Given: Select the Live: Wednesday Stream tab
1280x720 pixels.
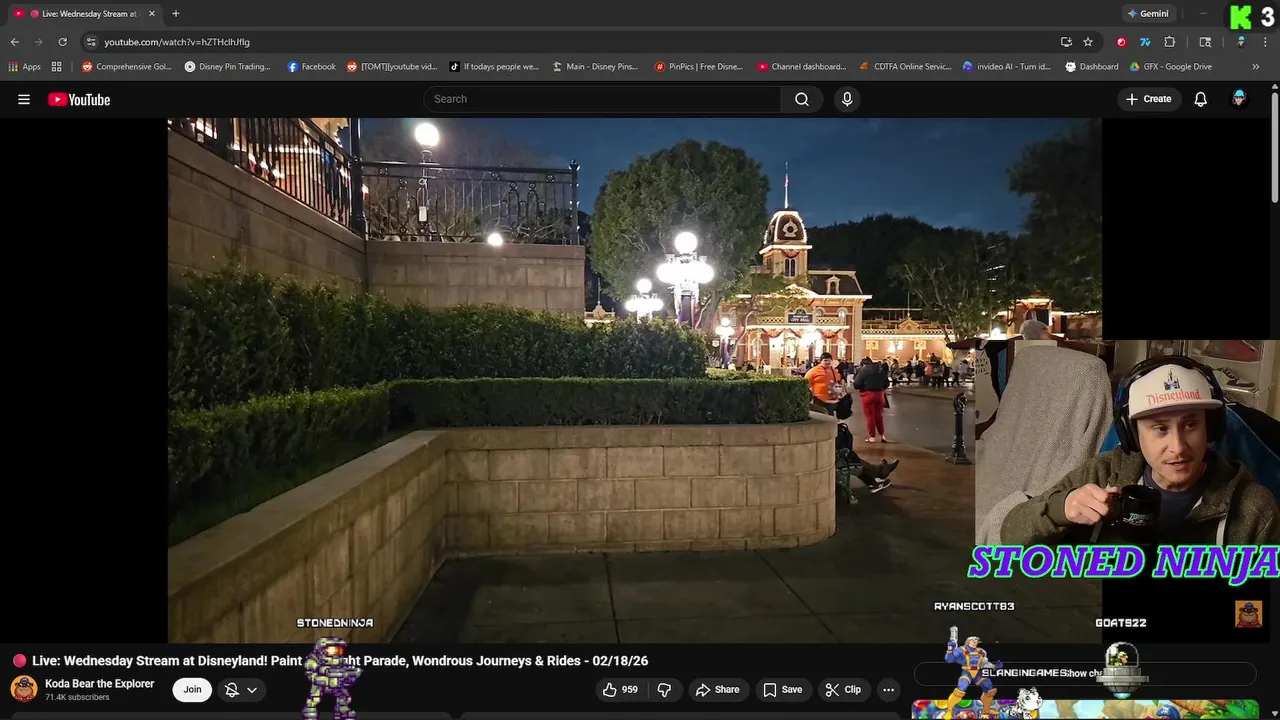Looking at the screenshot, I should tap(84, 14).
